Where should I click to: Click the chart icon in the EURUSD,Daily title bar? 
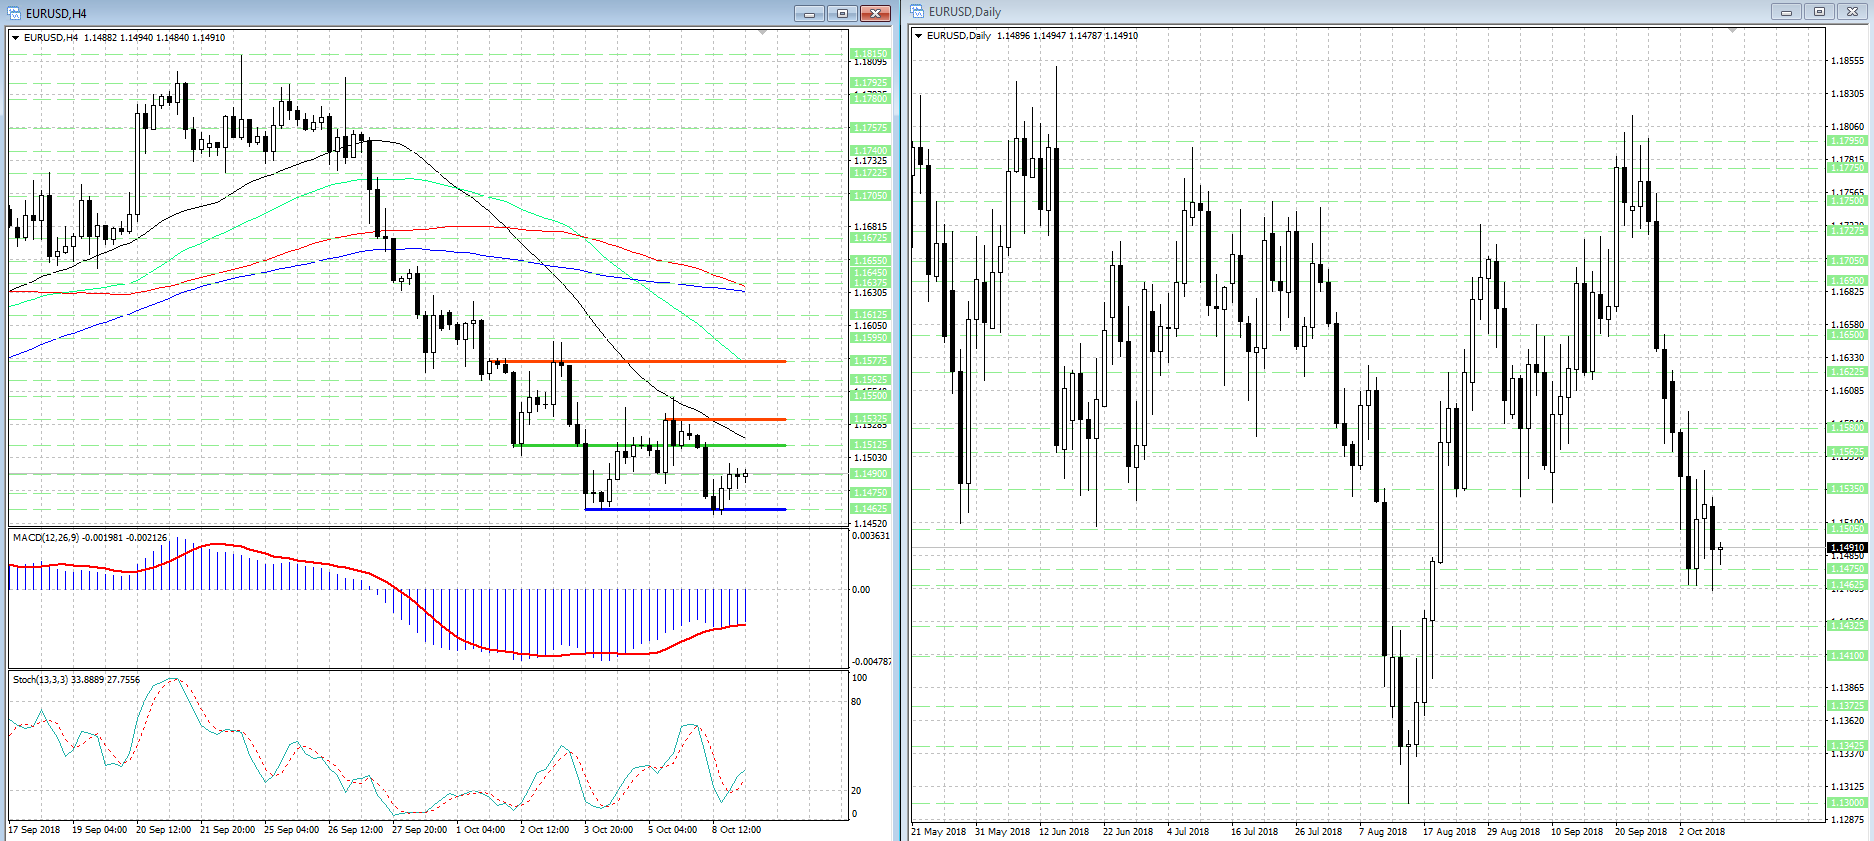[x=917, y=11]
